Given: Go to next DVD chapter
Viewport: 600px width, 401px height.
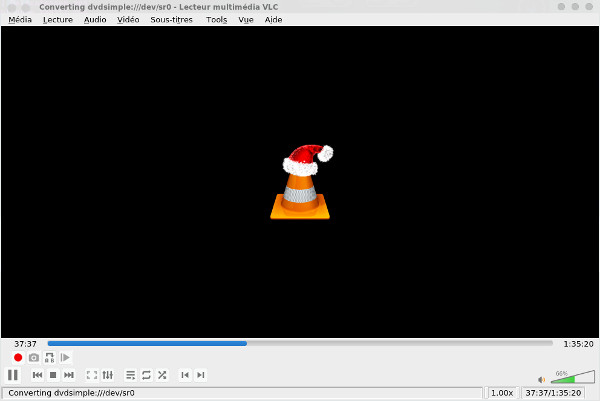Looking at the screenshot, I should 201,375.
